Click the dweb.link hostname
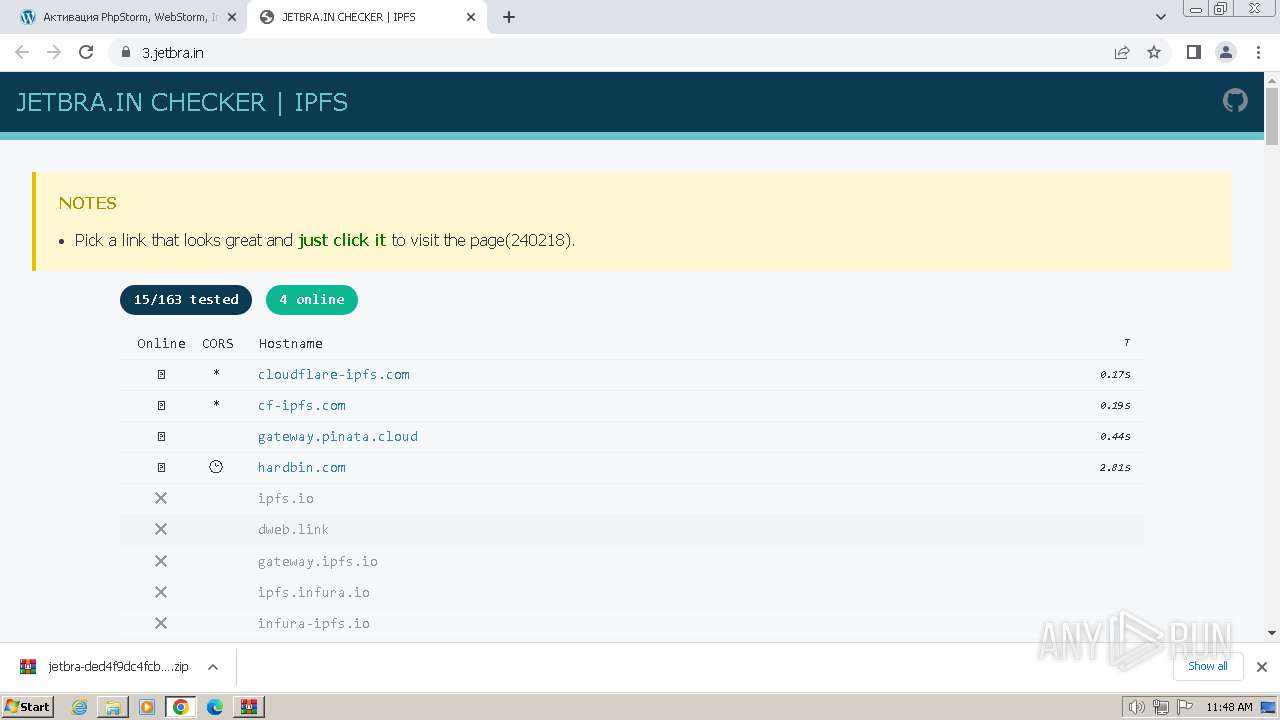The width and height of the screenshot is (1280, 720). click(x=293, y=529)
